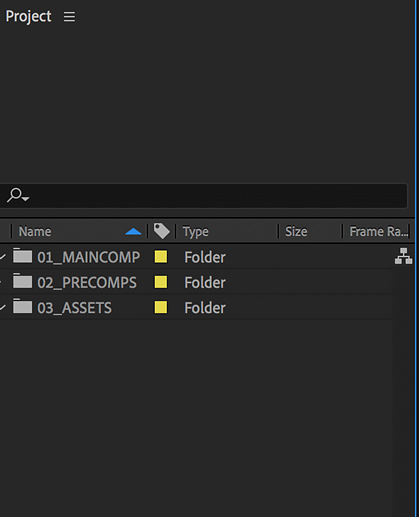Sort by the Type column header
The height and width of the screenshot is (517, 419).
point(196,231)
